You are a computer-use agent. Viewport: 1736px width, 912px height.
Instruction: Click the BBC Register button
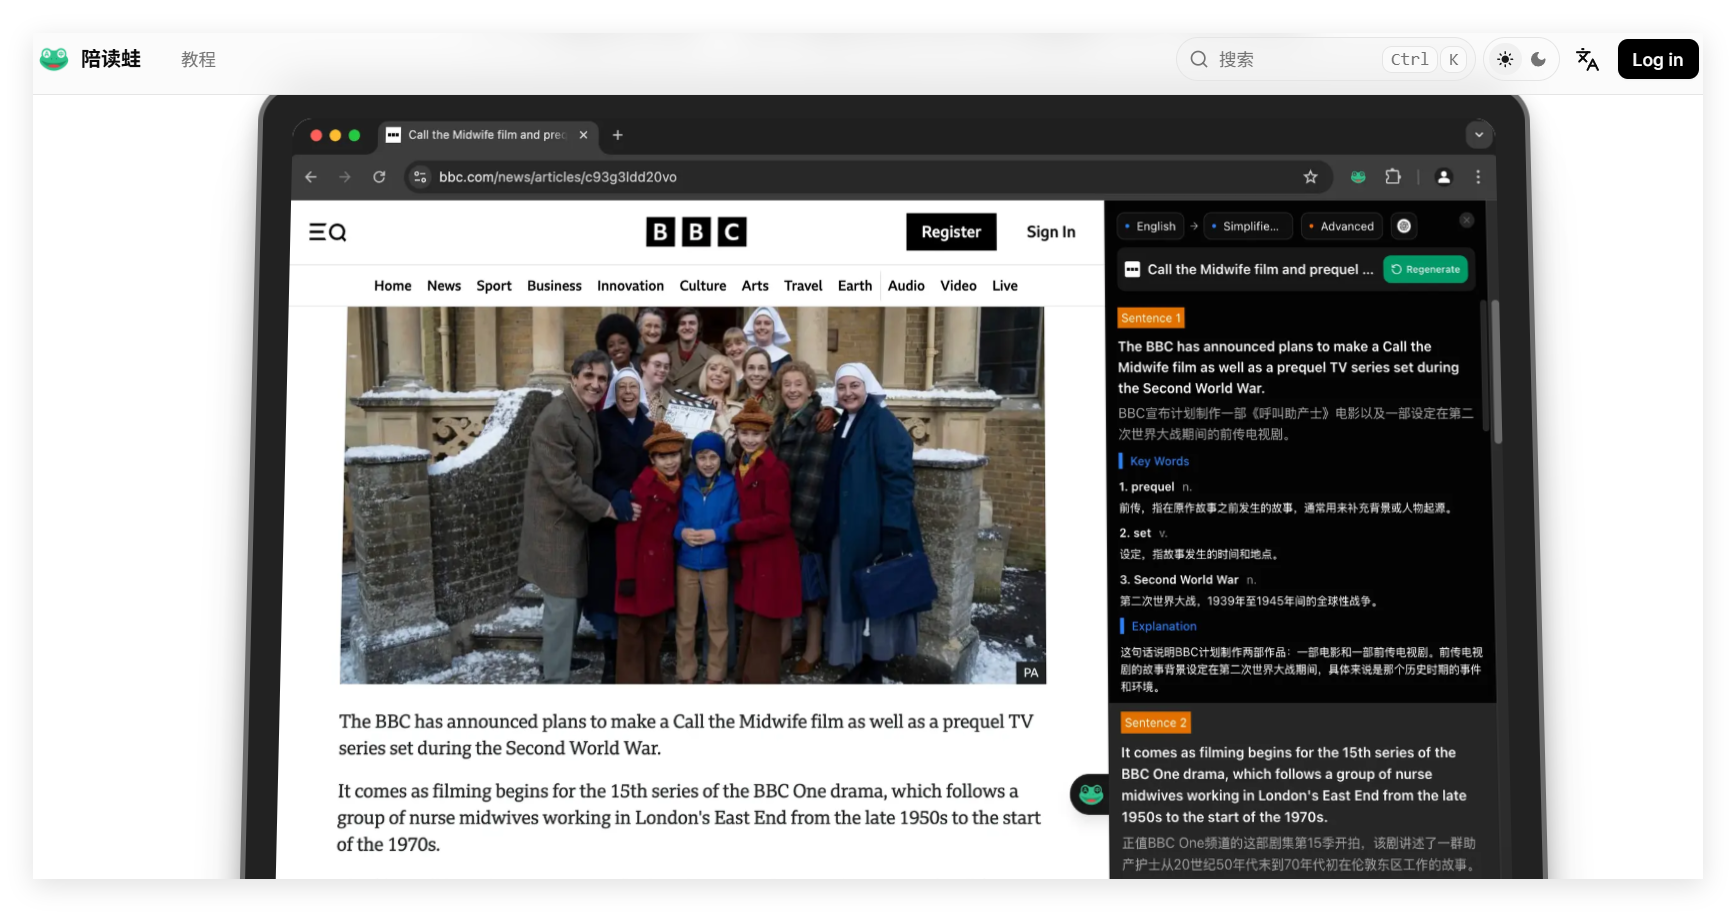(951, 232)
